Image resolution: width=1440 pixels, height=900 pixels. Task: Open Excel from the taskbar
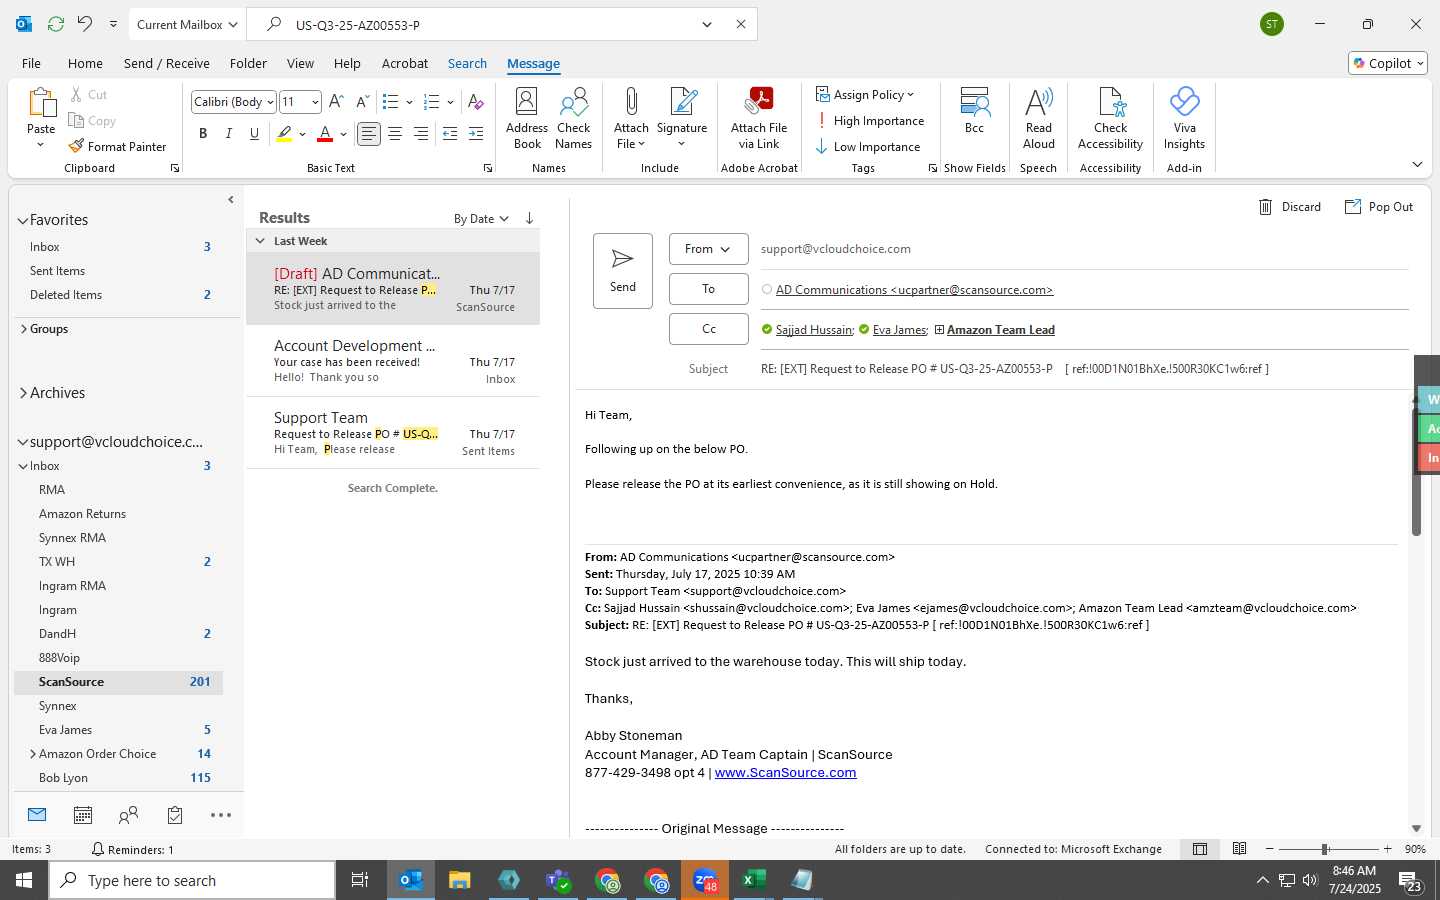(753, 880)
